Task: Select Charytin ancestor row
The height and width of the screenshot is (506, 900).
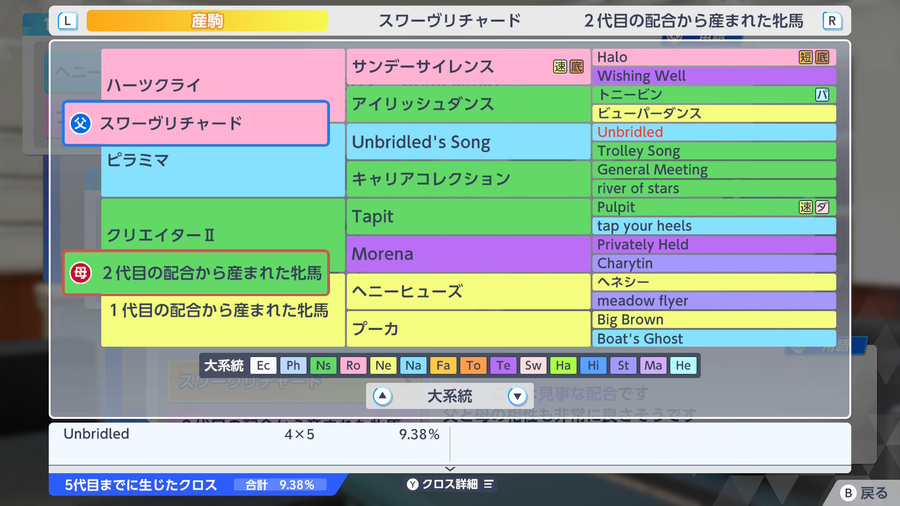Action: (714, 263)
